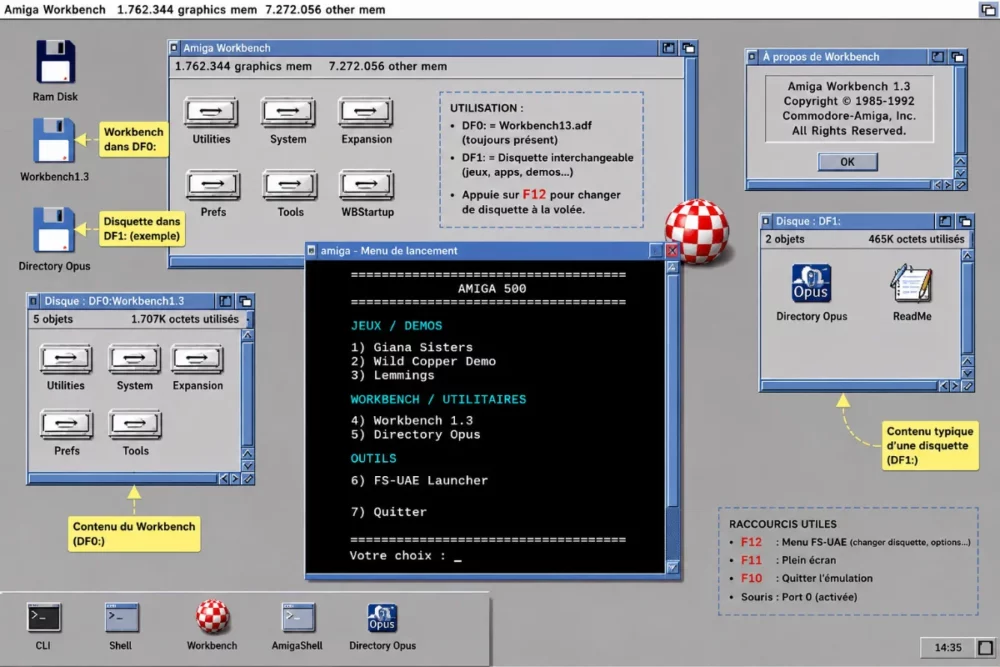This screenshot has width=1000, height=667.
Task: Open Prefs drawer in Amiga Workbench window
Action: click(213, 185)
